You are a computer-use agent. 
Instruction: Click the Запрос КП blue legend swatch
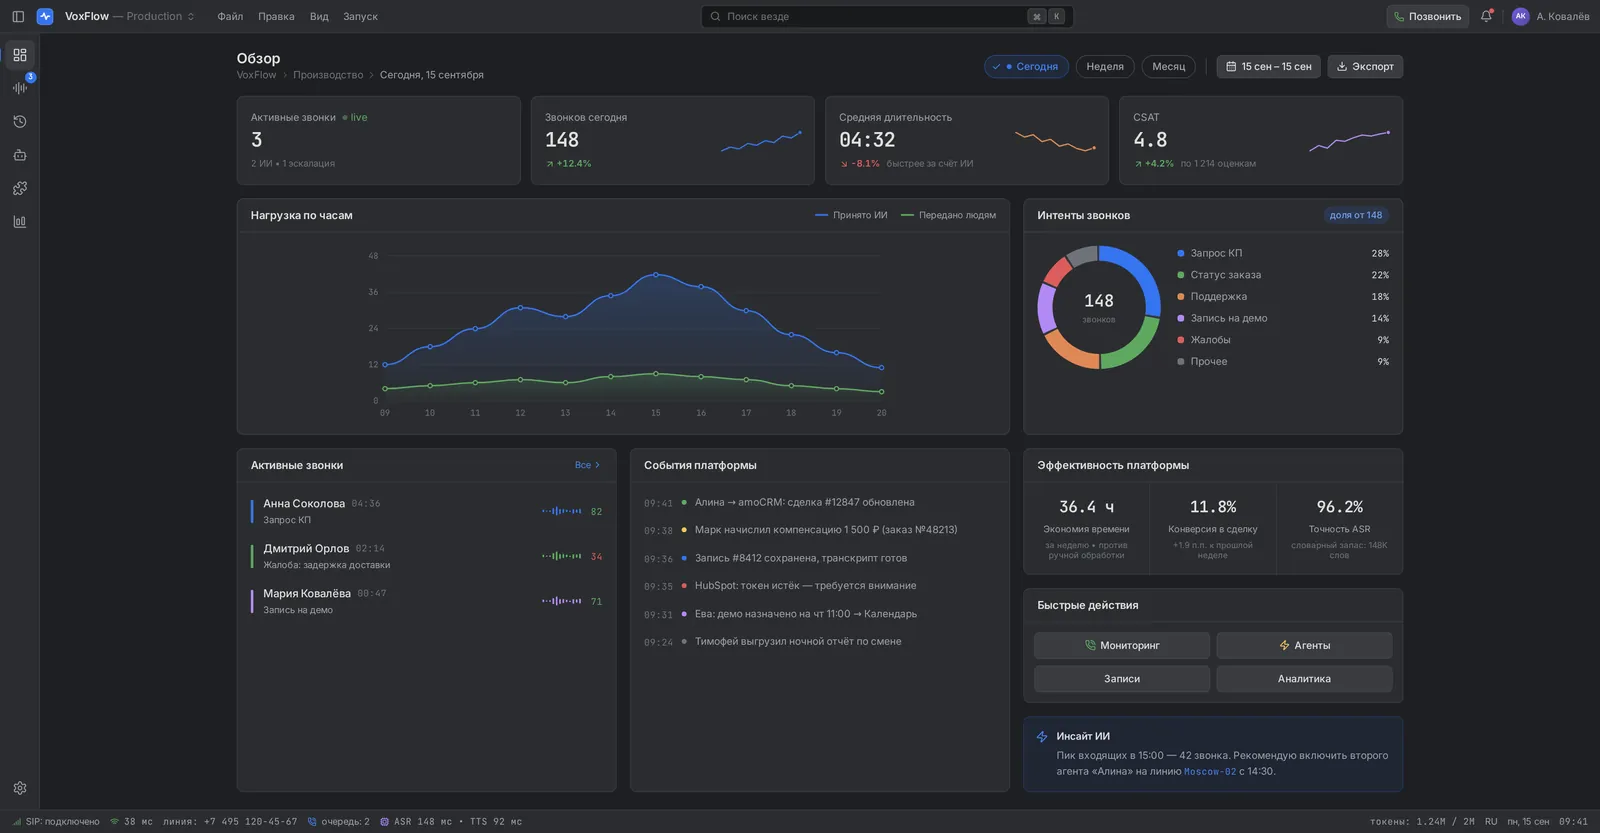pyautogui.click(x=1181, y=253)
